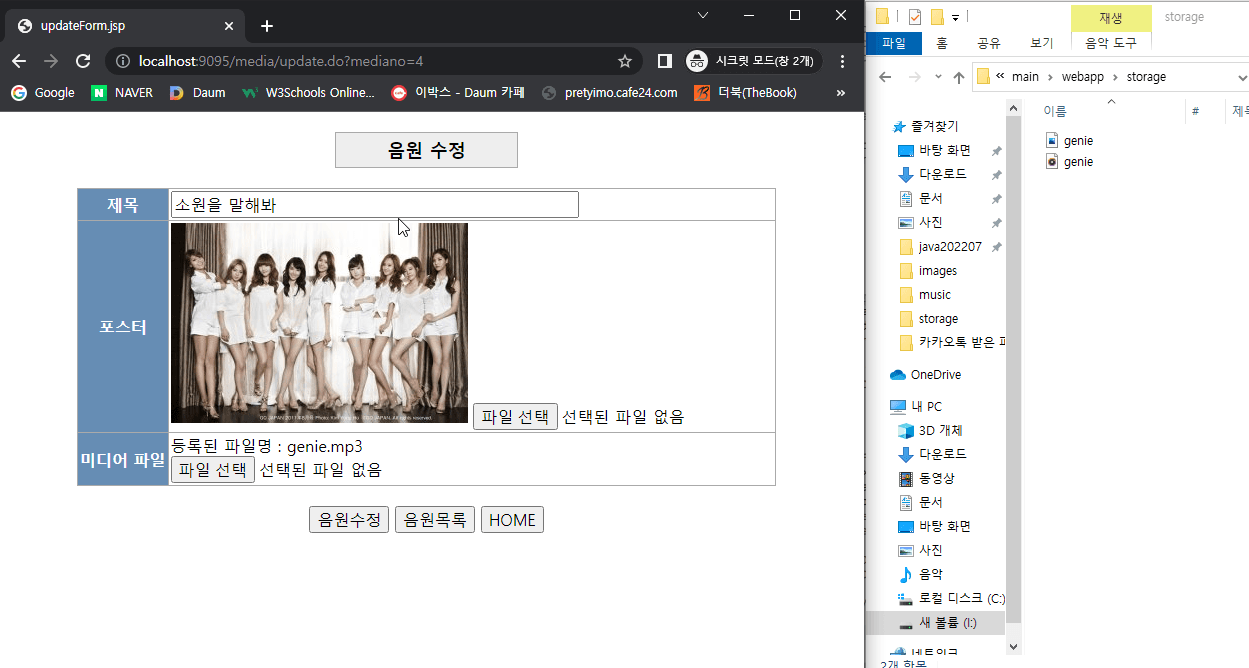Image resolution: width=1249 pixels, height=668 pixels.
Task: Open 동영상 under 내 PC
Action: point(926,478)
